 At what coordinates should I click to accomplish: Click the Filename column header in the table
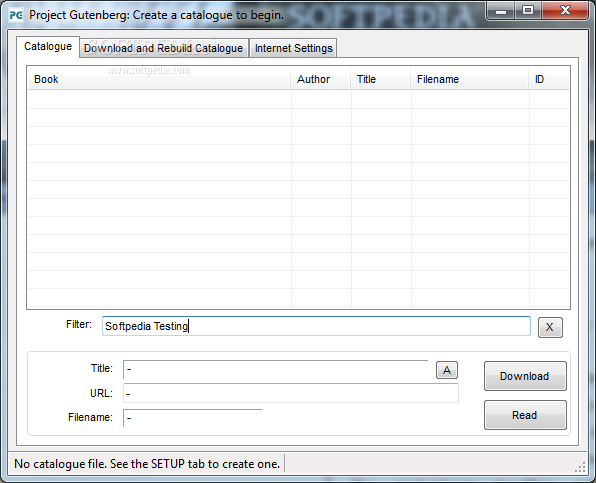pyautogui.click(x=470, y=79)
